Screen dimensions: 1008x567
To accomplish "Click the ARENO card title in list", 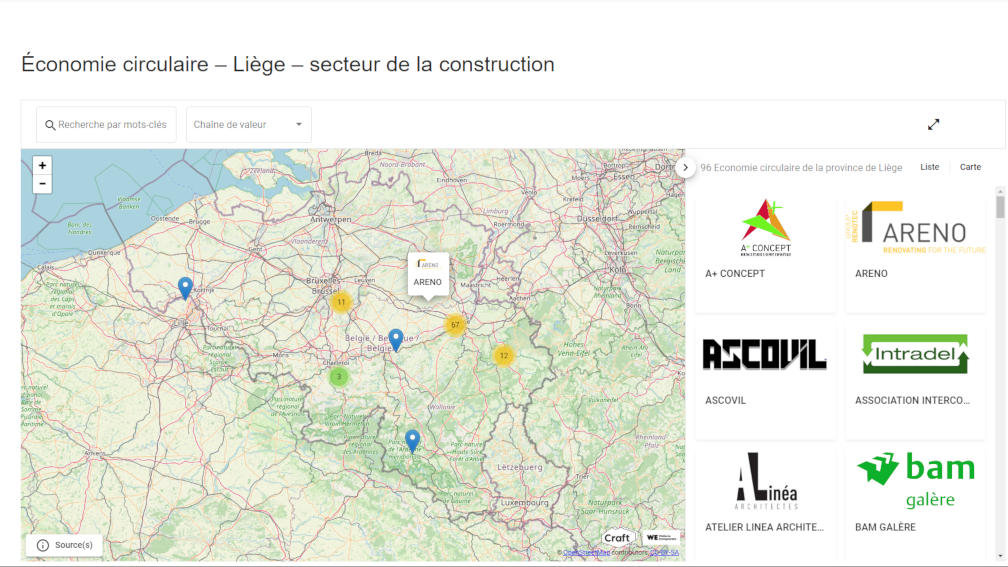I will (871, 274).
